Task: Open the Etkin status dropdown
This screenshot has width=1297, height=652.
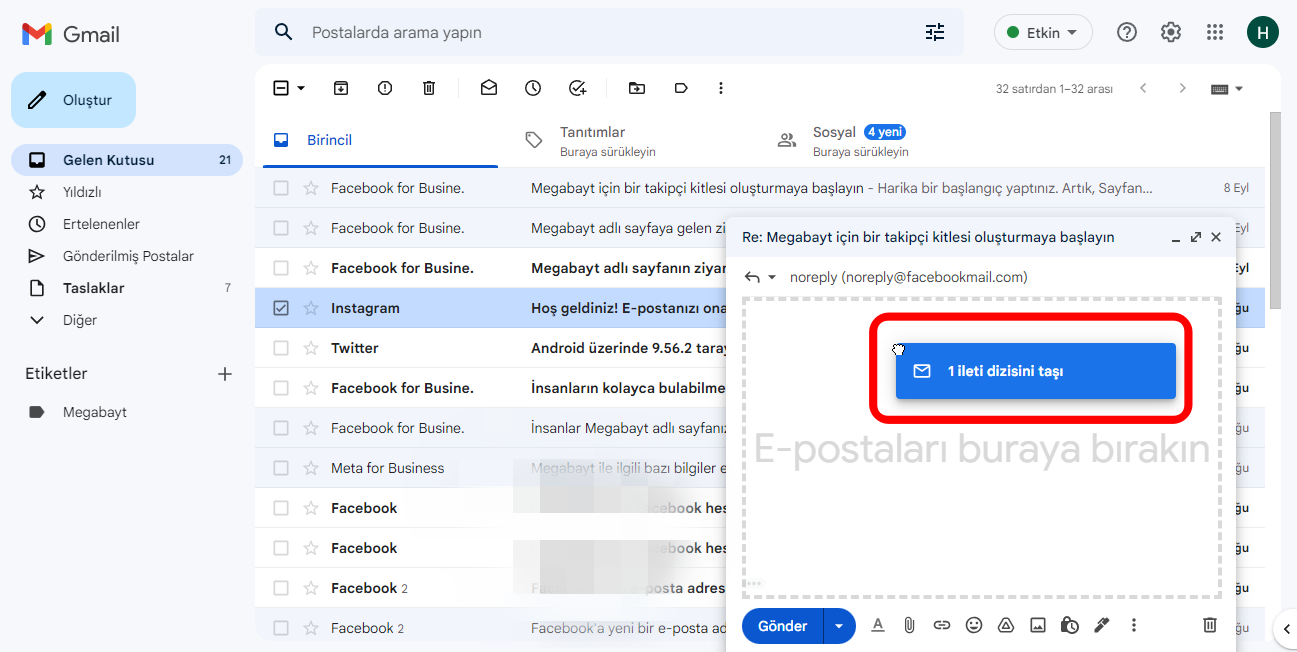Action: (x=1043, y=32)
